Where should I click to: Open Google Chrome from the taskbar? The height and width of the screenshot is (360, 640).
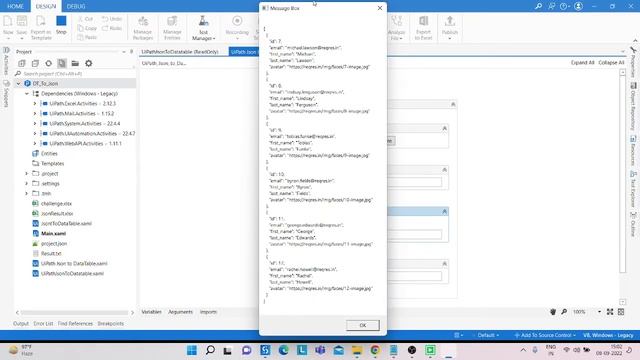click(x=375, y=350)
